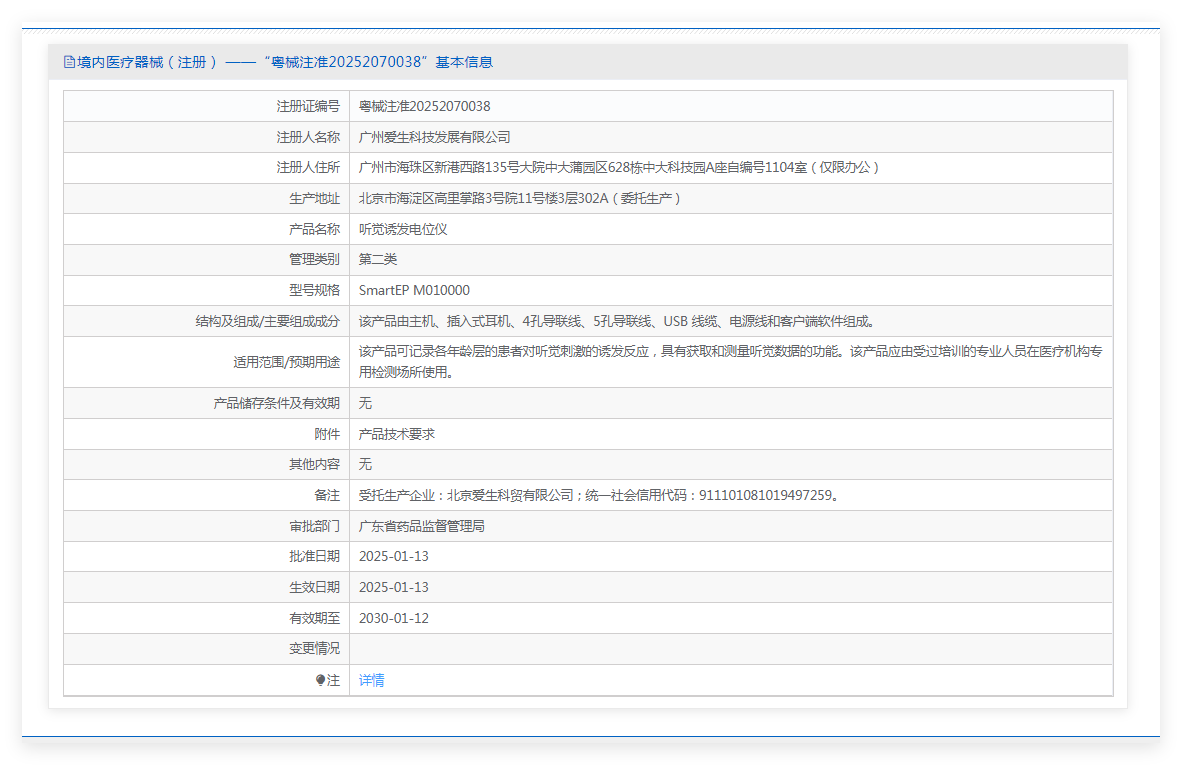Click the label 注册证编号
The height and width of the screenshot is (765, 1182).
(x=308, y=106)
